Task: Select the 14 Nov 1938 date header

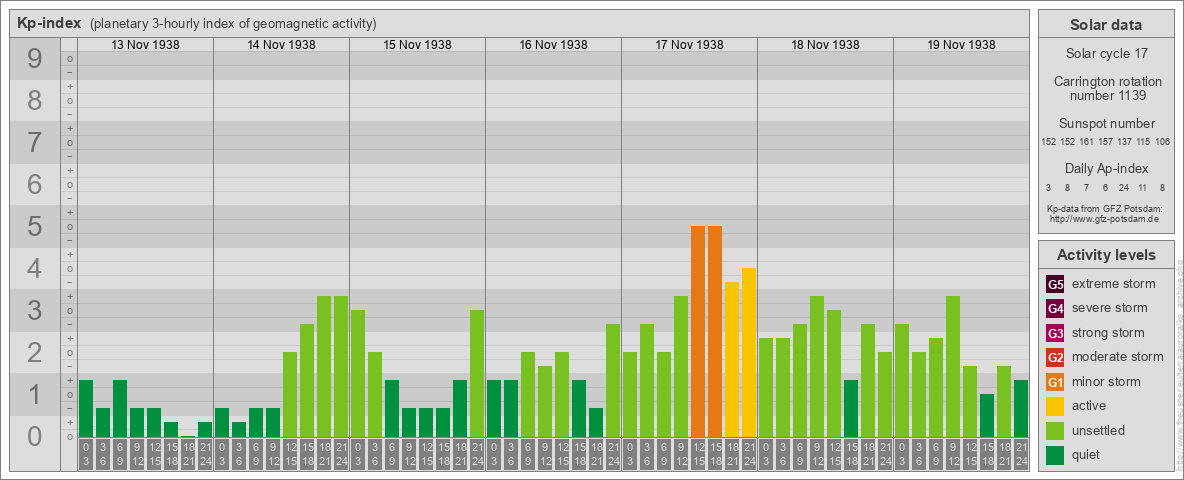Action: pos(281,45)
